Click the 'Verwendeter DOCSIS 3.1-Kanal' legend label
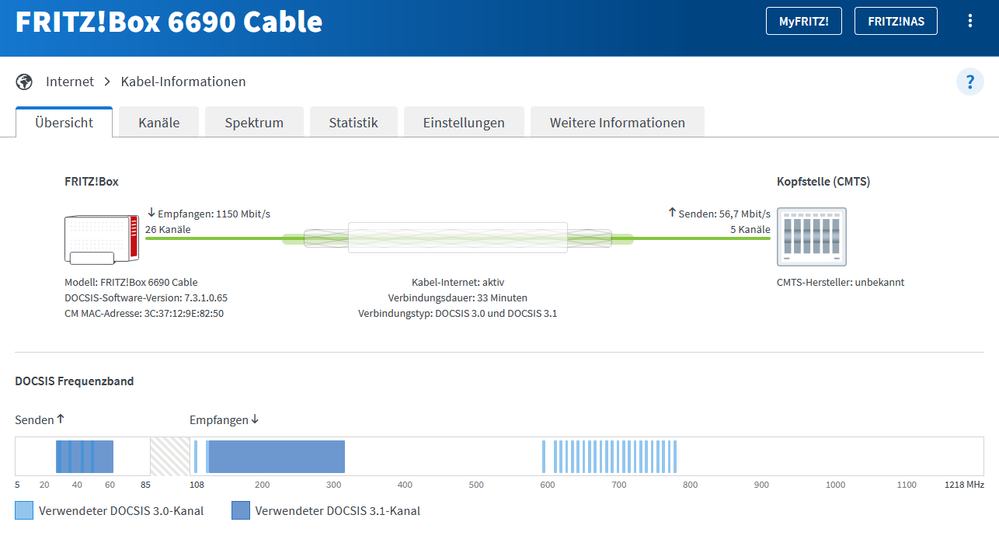999x539 pixels. click(338, 510)
